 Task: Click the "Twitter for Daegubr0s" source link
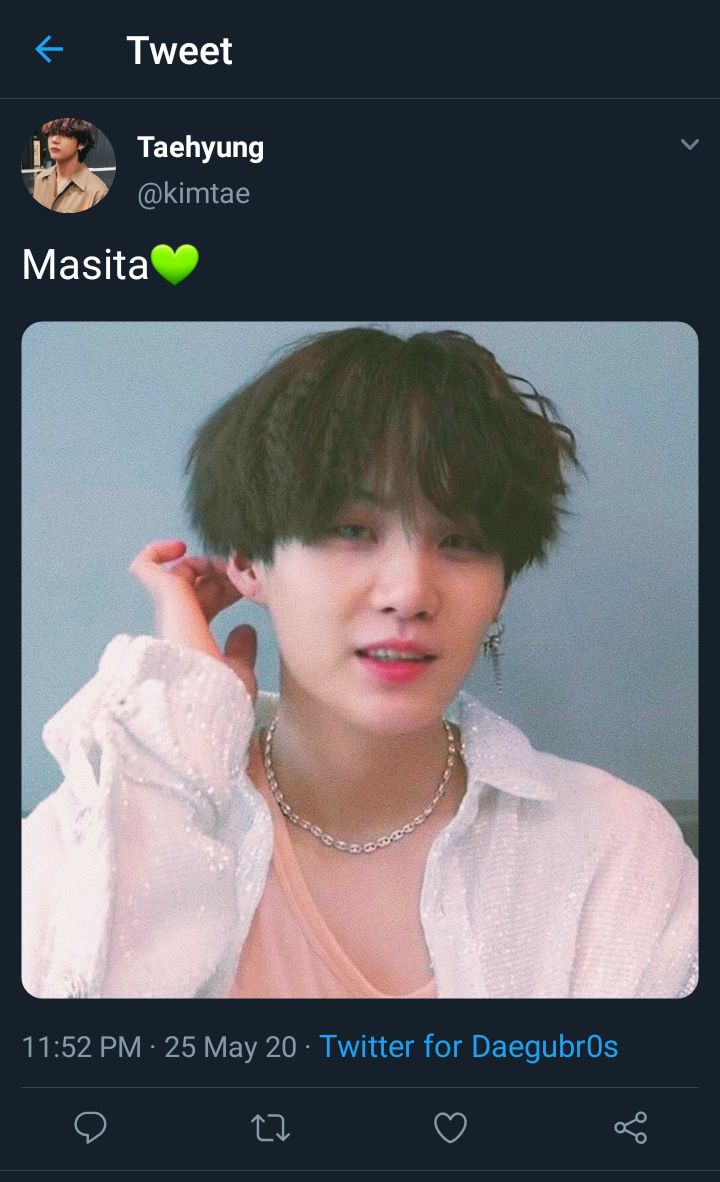[x=469, y=1046]
